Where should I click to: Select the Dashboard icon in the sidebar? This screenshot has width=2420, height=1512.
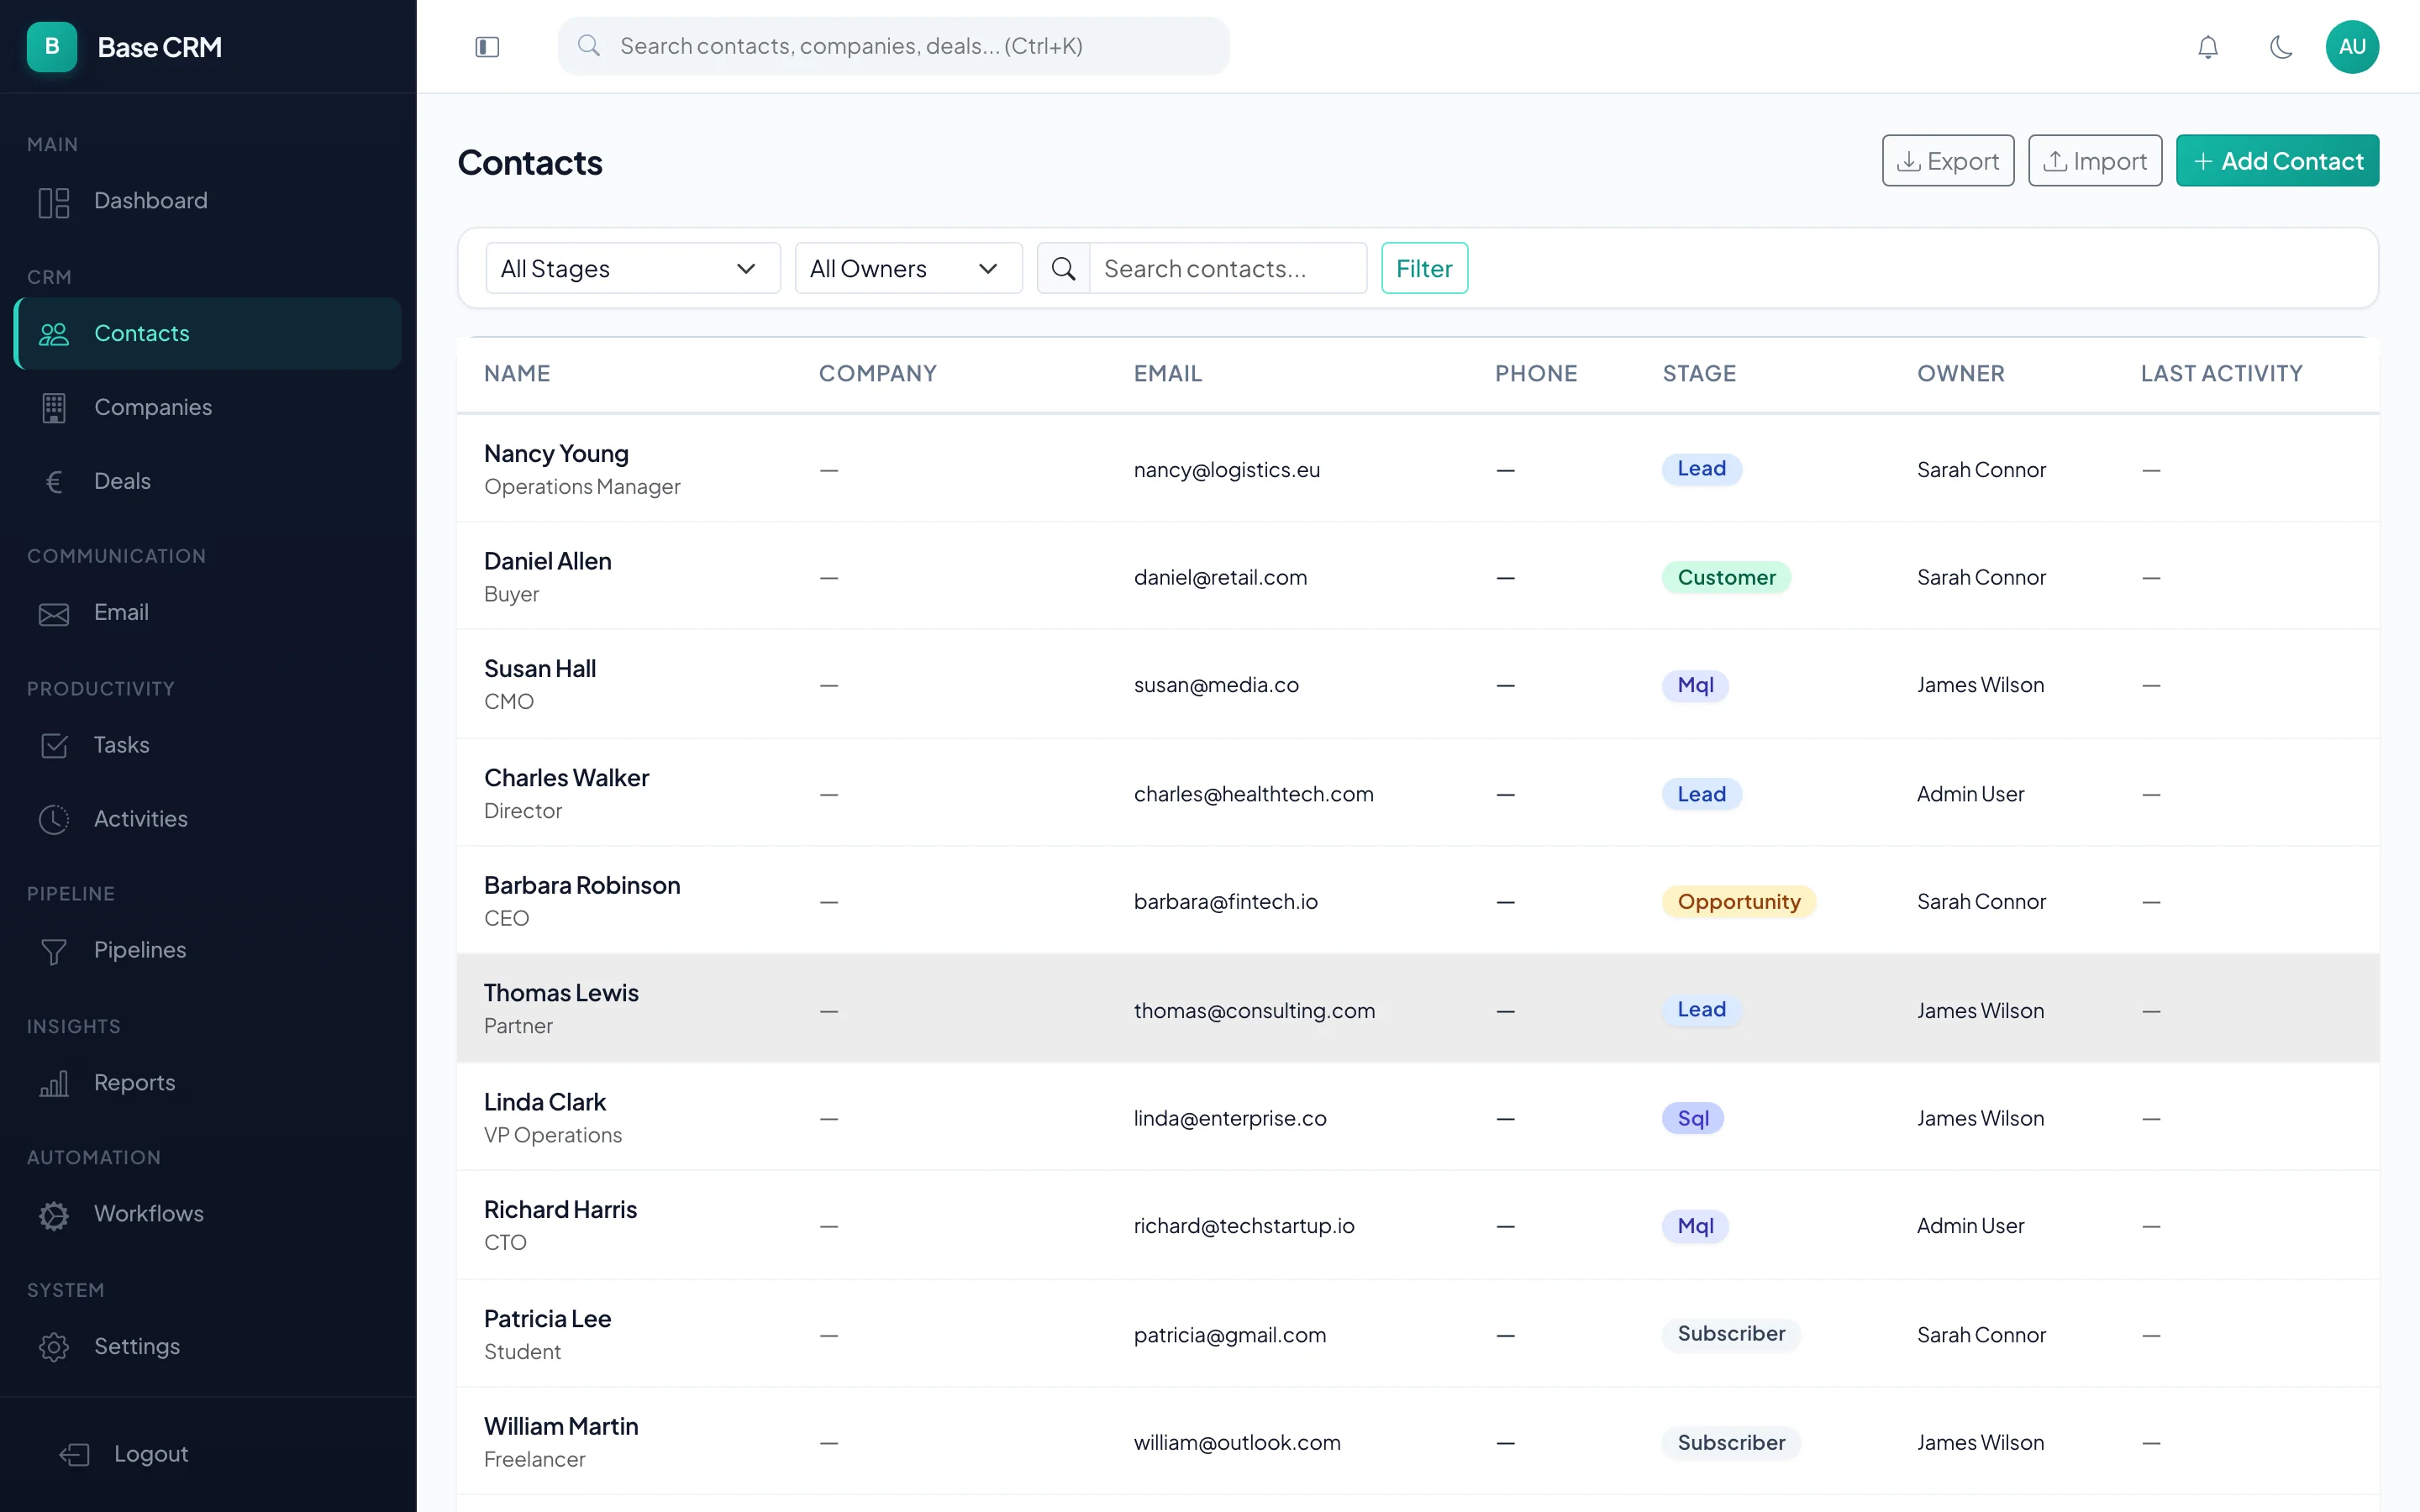click(x=54, y=201)
